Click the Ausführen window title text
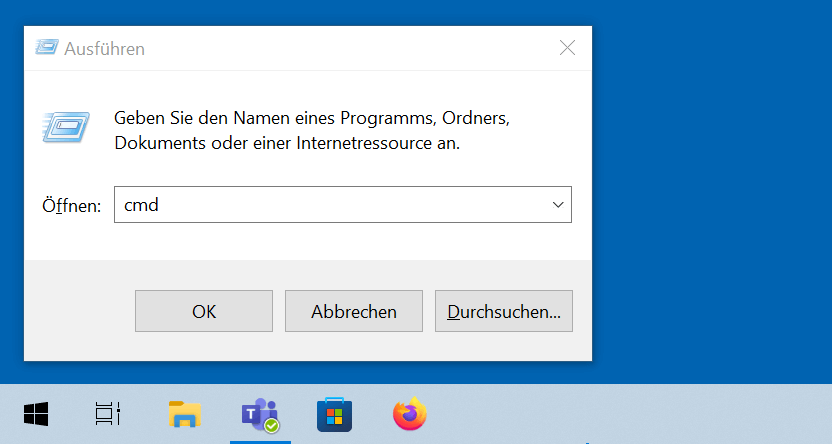 pos(105,49)
